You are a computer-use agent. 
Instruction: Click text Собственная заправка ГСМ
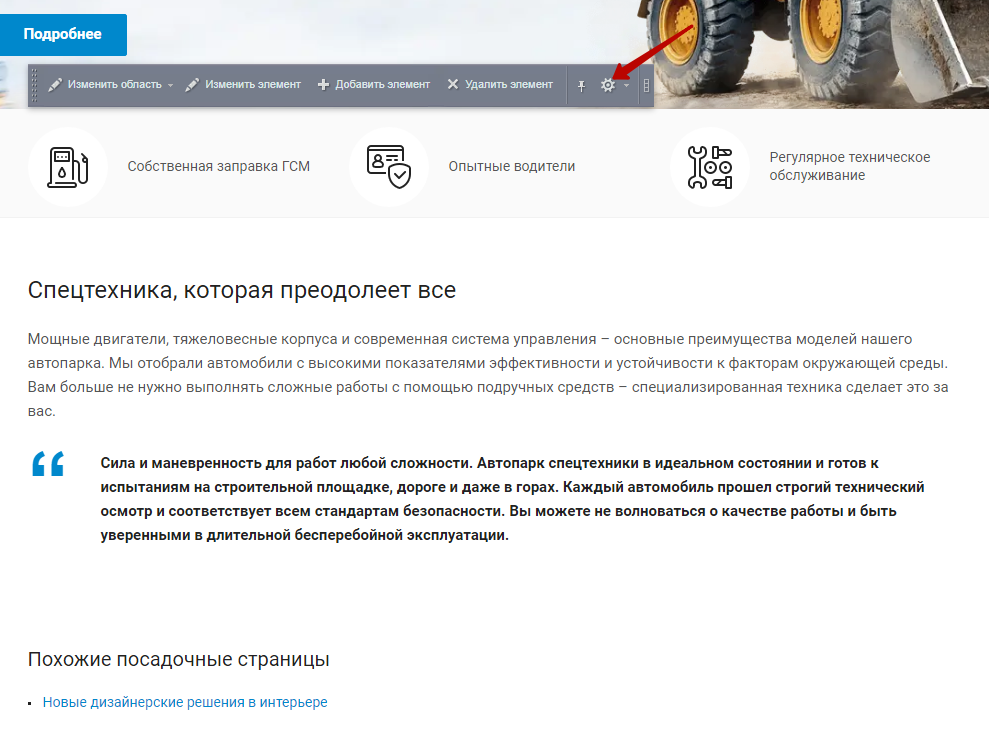point(219,167)
